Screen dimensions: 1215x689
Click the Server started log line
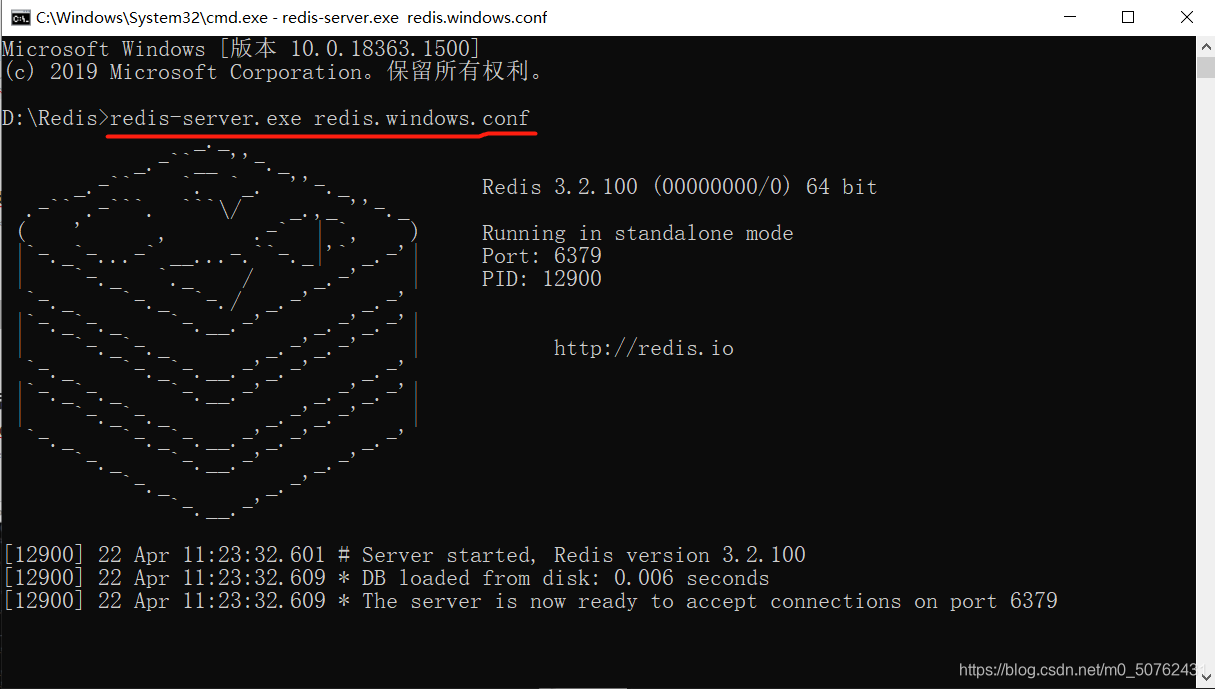click(404, 555)
